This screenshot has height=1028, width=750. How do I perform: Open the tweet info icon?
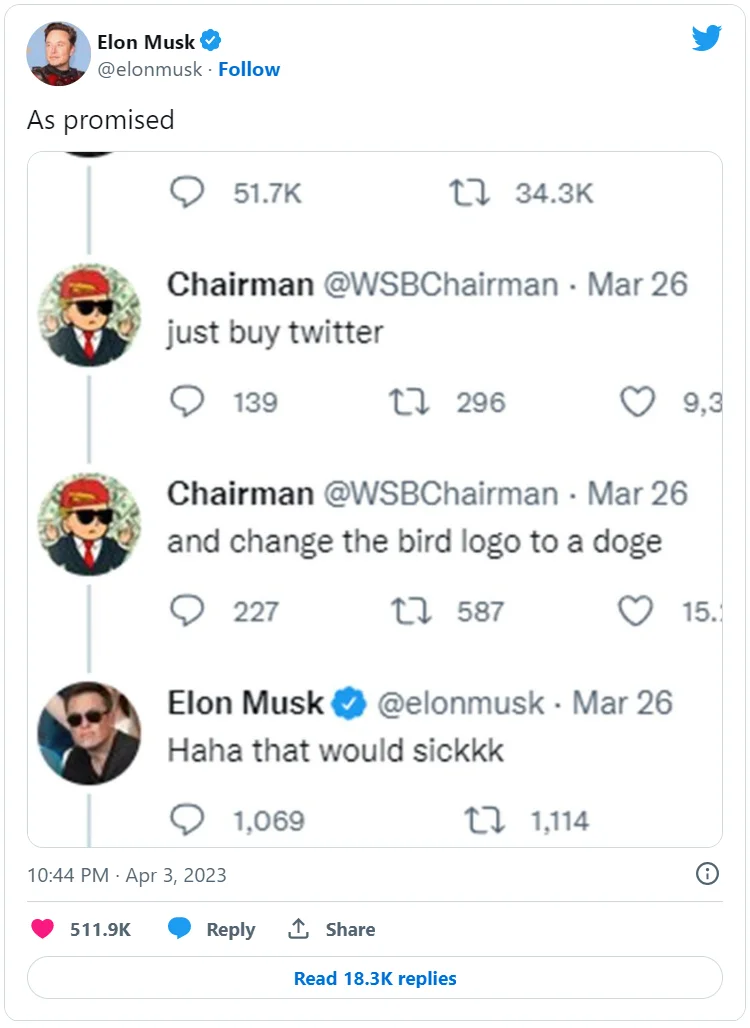pyautogui.click(x=707, y=874)
